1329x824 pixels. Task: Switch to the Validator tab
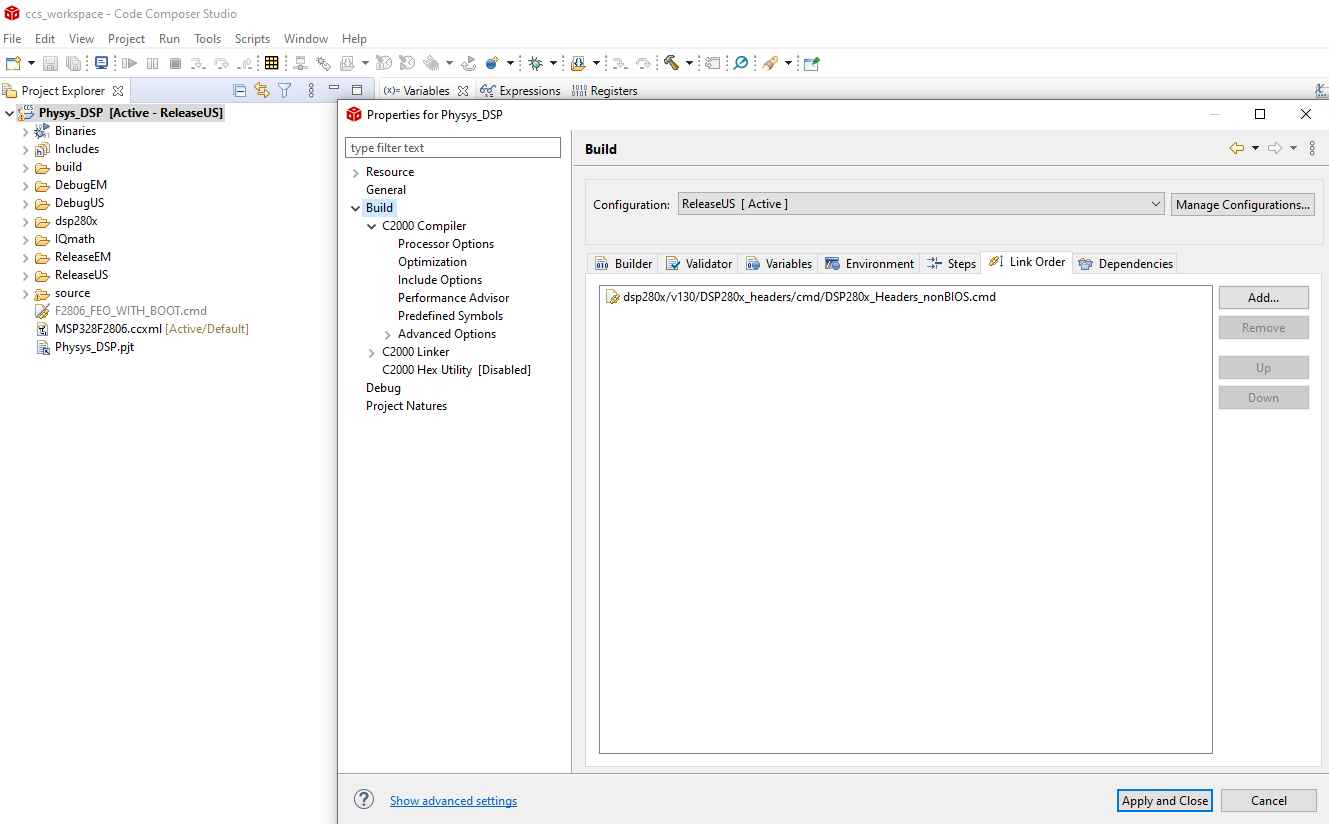coord(699,264)
